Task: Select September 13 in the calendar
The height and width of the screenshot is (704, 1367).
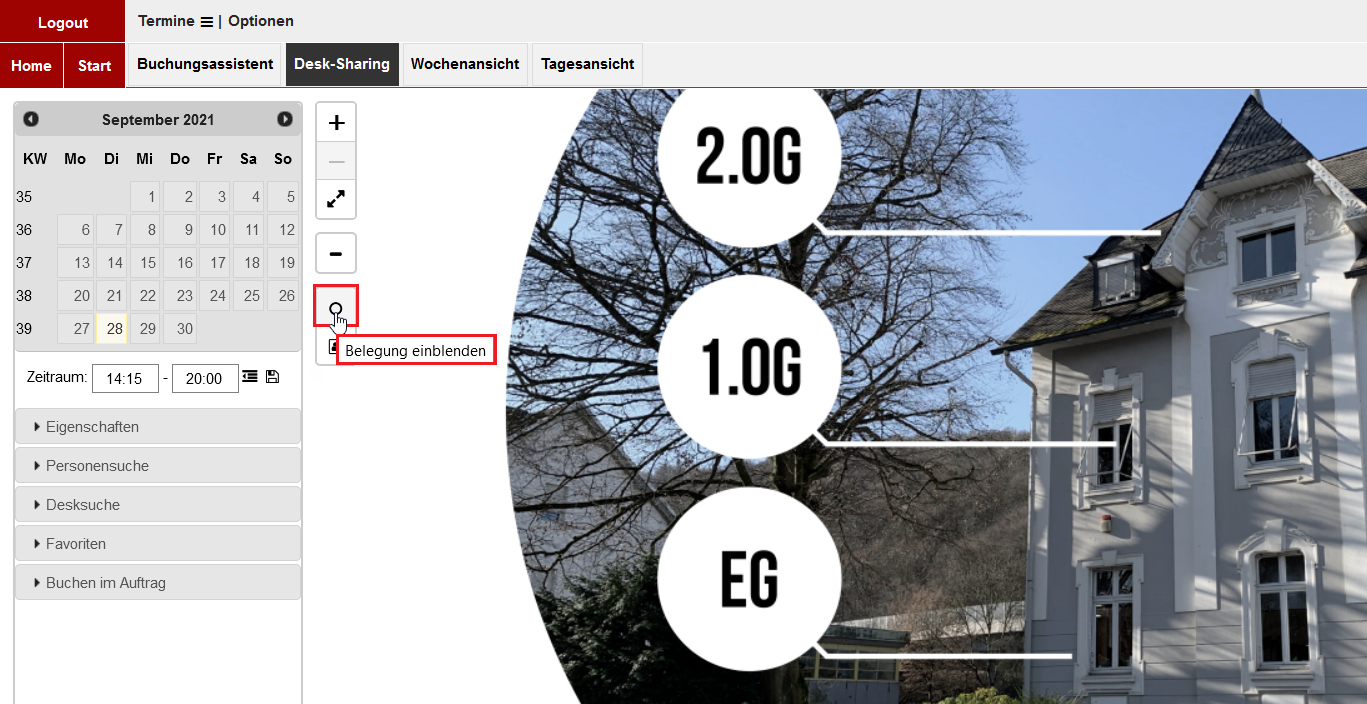Action: [x=76, y=263]
